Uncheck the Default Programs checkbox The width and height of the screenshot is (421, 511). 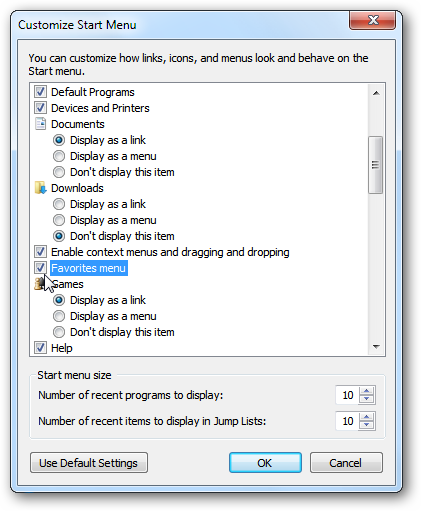pyautogui.click(x=40, y=92)
